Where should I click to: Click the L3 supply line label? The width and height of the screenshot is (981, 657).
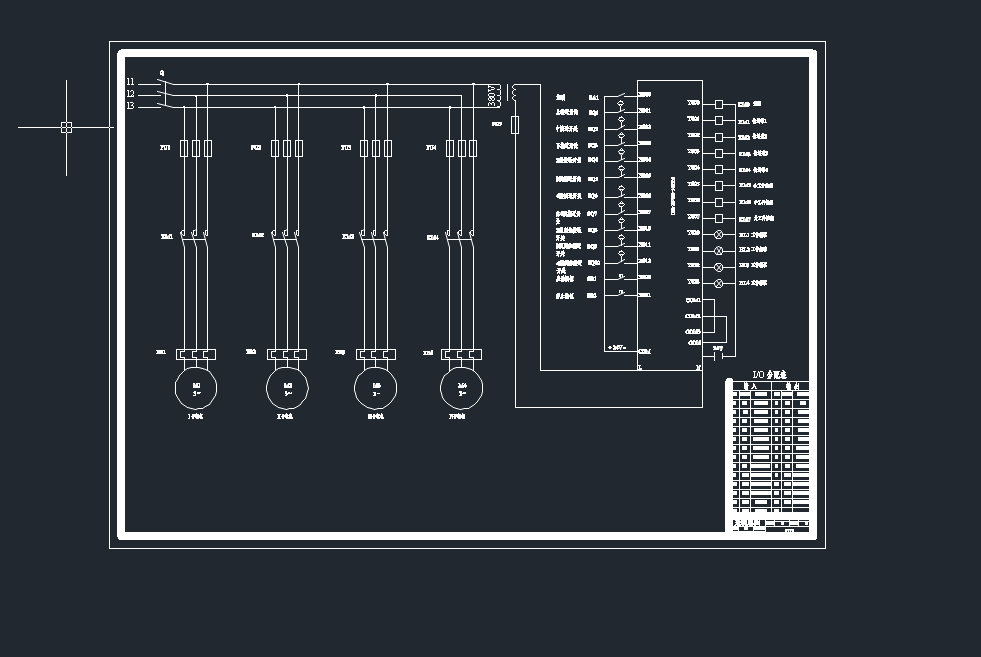click(130, 106)
